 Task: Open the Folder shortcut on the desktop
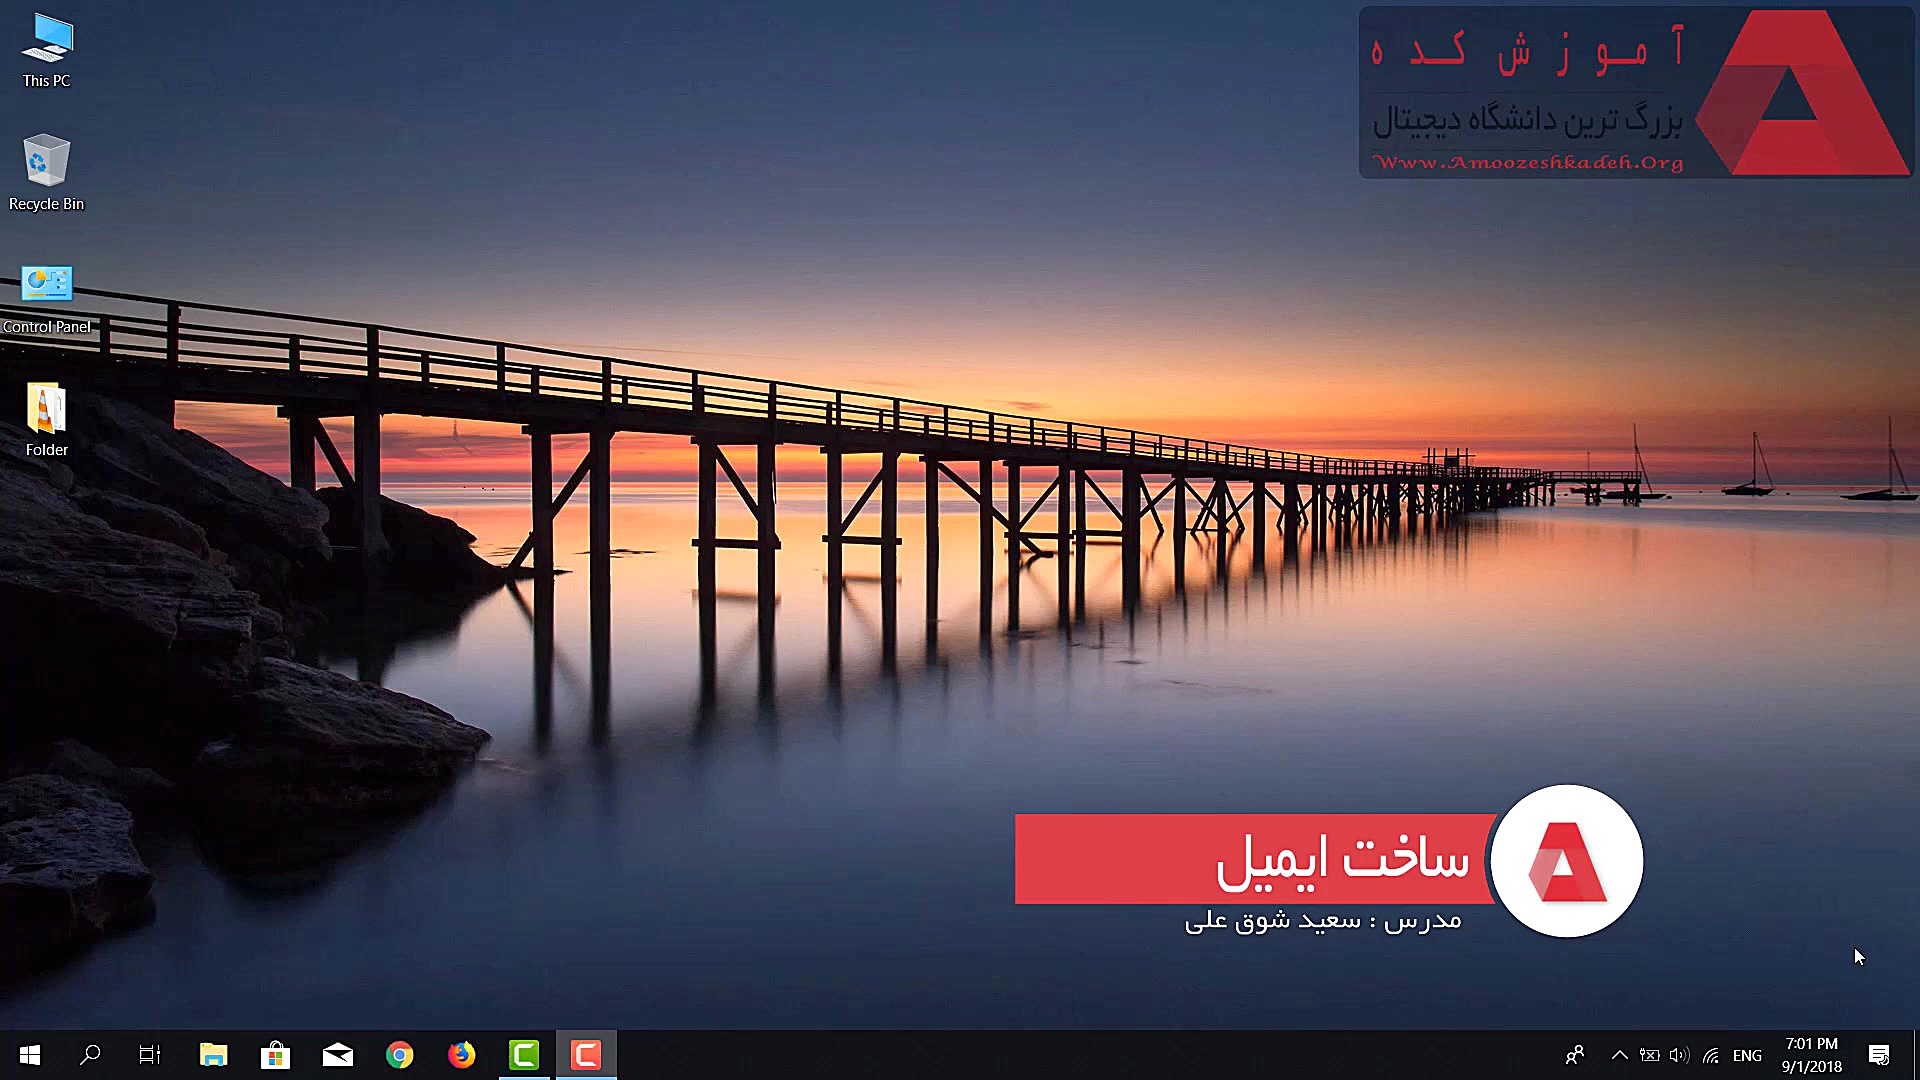click(x=45, y=412)
